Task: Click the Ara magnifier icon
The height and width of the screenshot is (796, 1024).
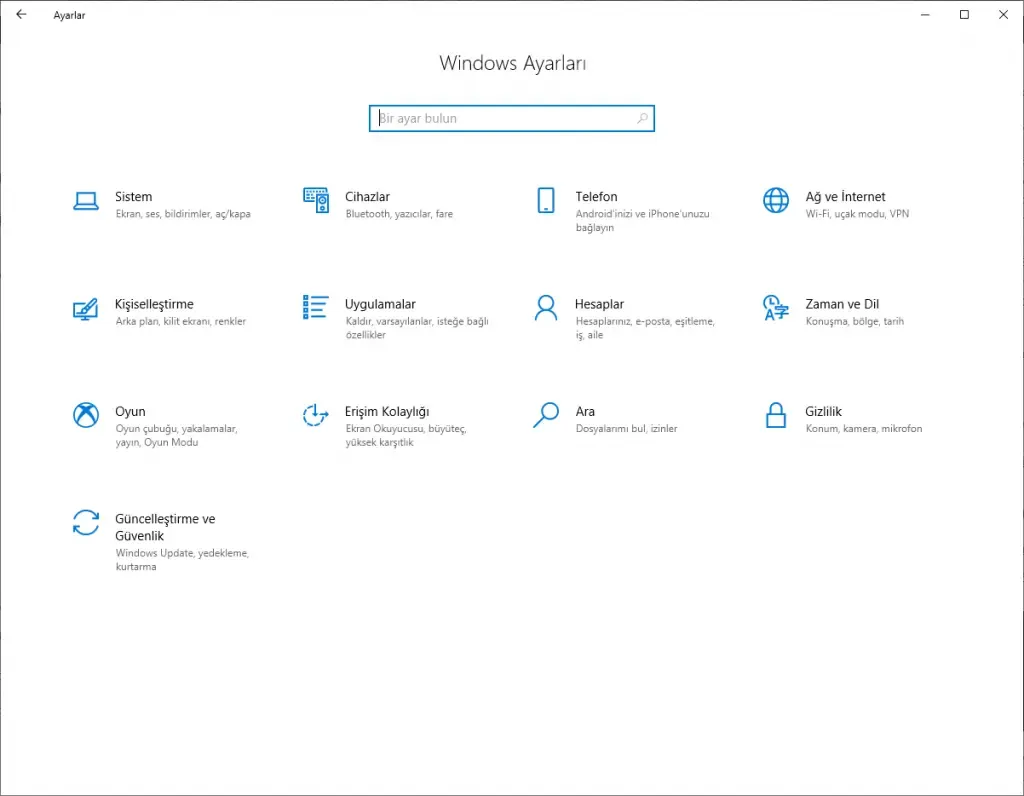Action: (546, 415)
